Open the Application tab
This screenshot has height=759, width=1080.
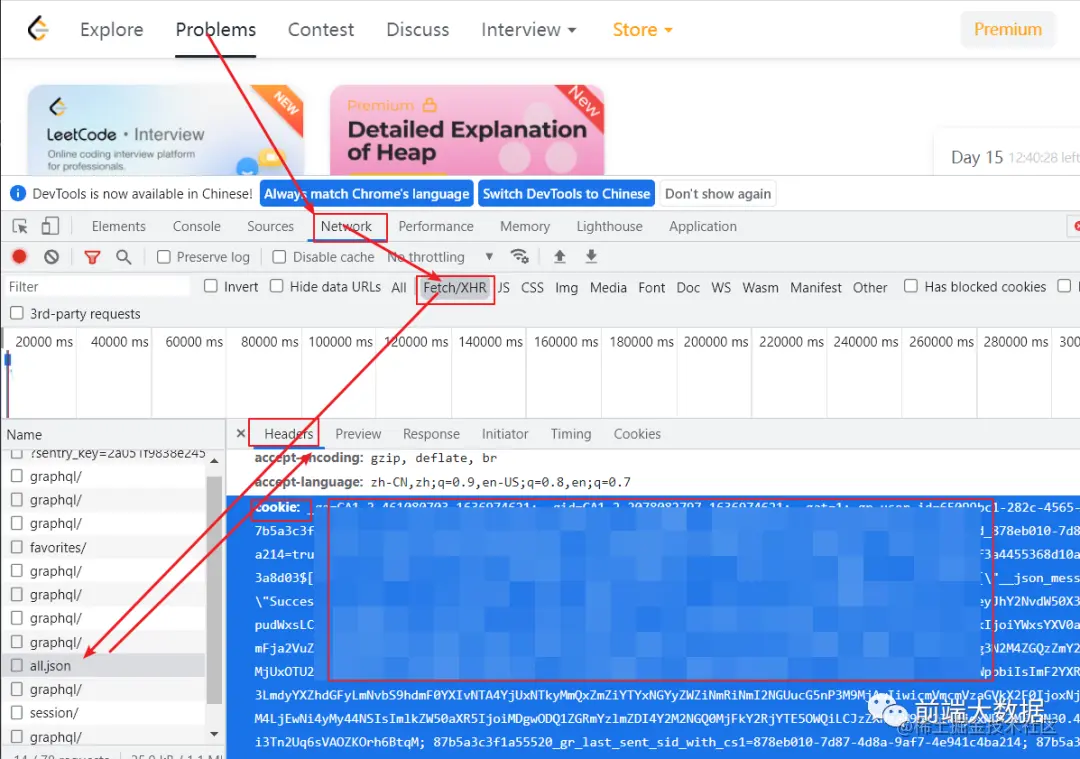tap(703, 226)
